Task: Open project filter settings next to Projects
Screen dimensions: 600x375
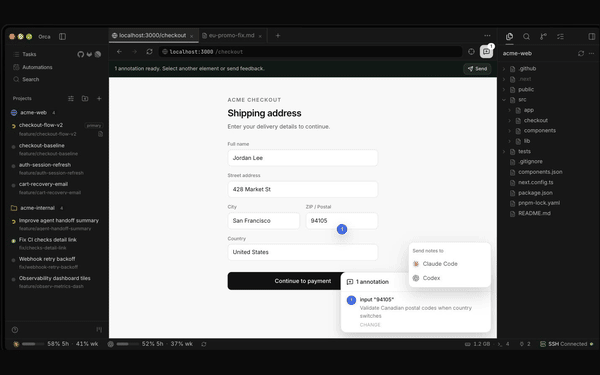Action: point(71,99)
